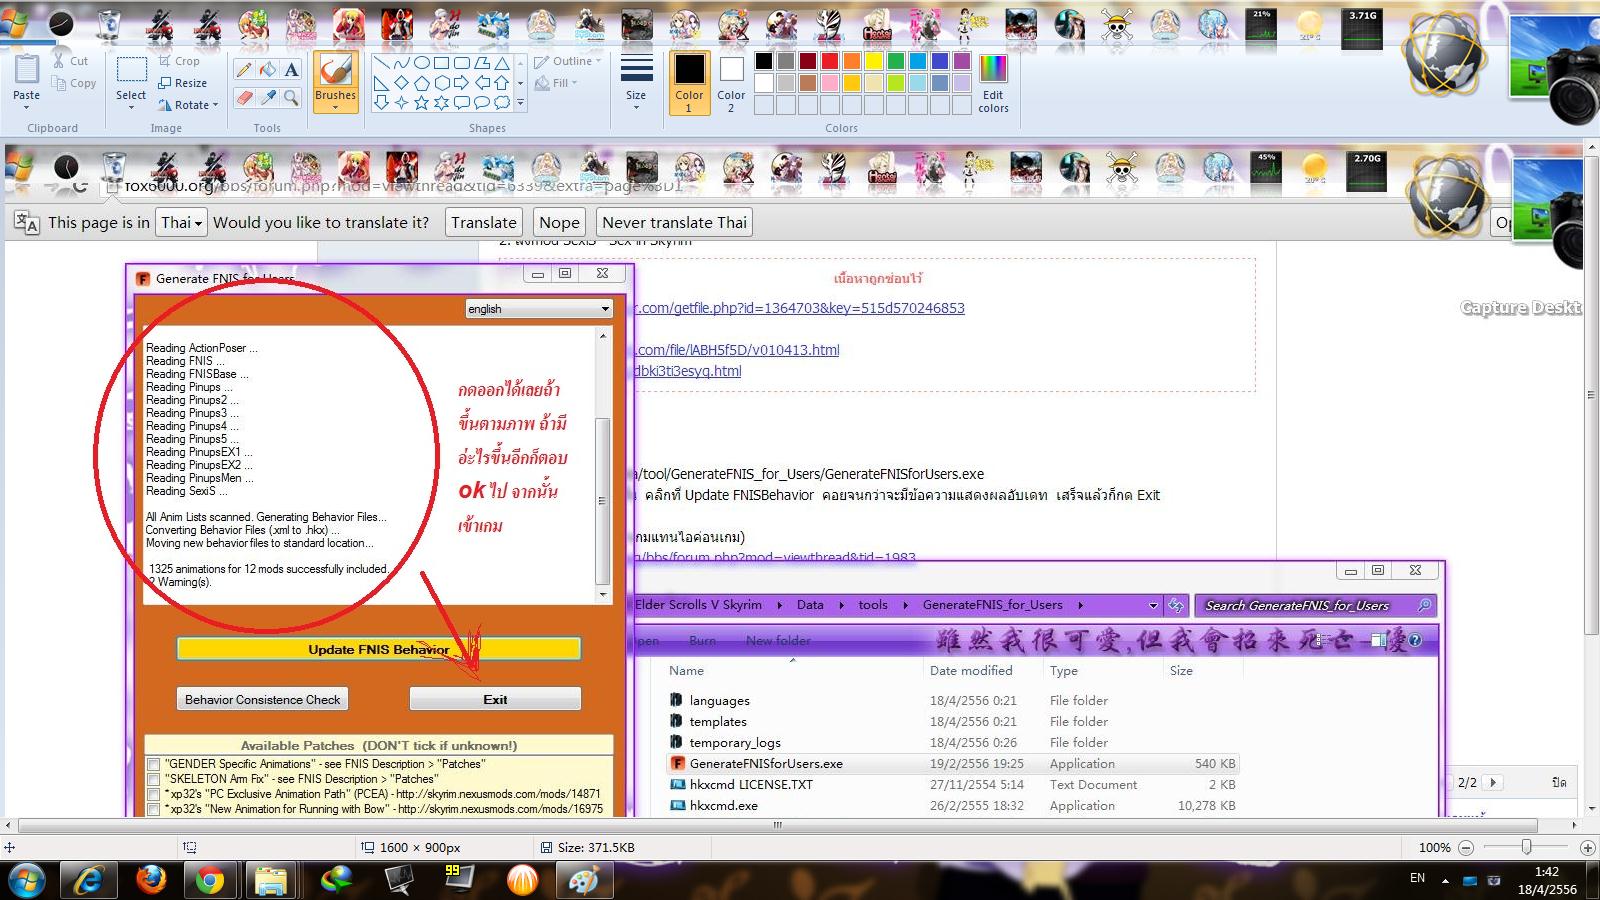Viewport: 1600px width, 900px height.
Task: Open the Rotate dropdown menu
Action: 189,105
